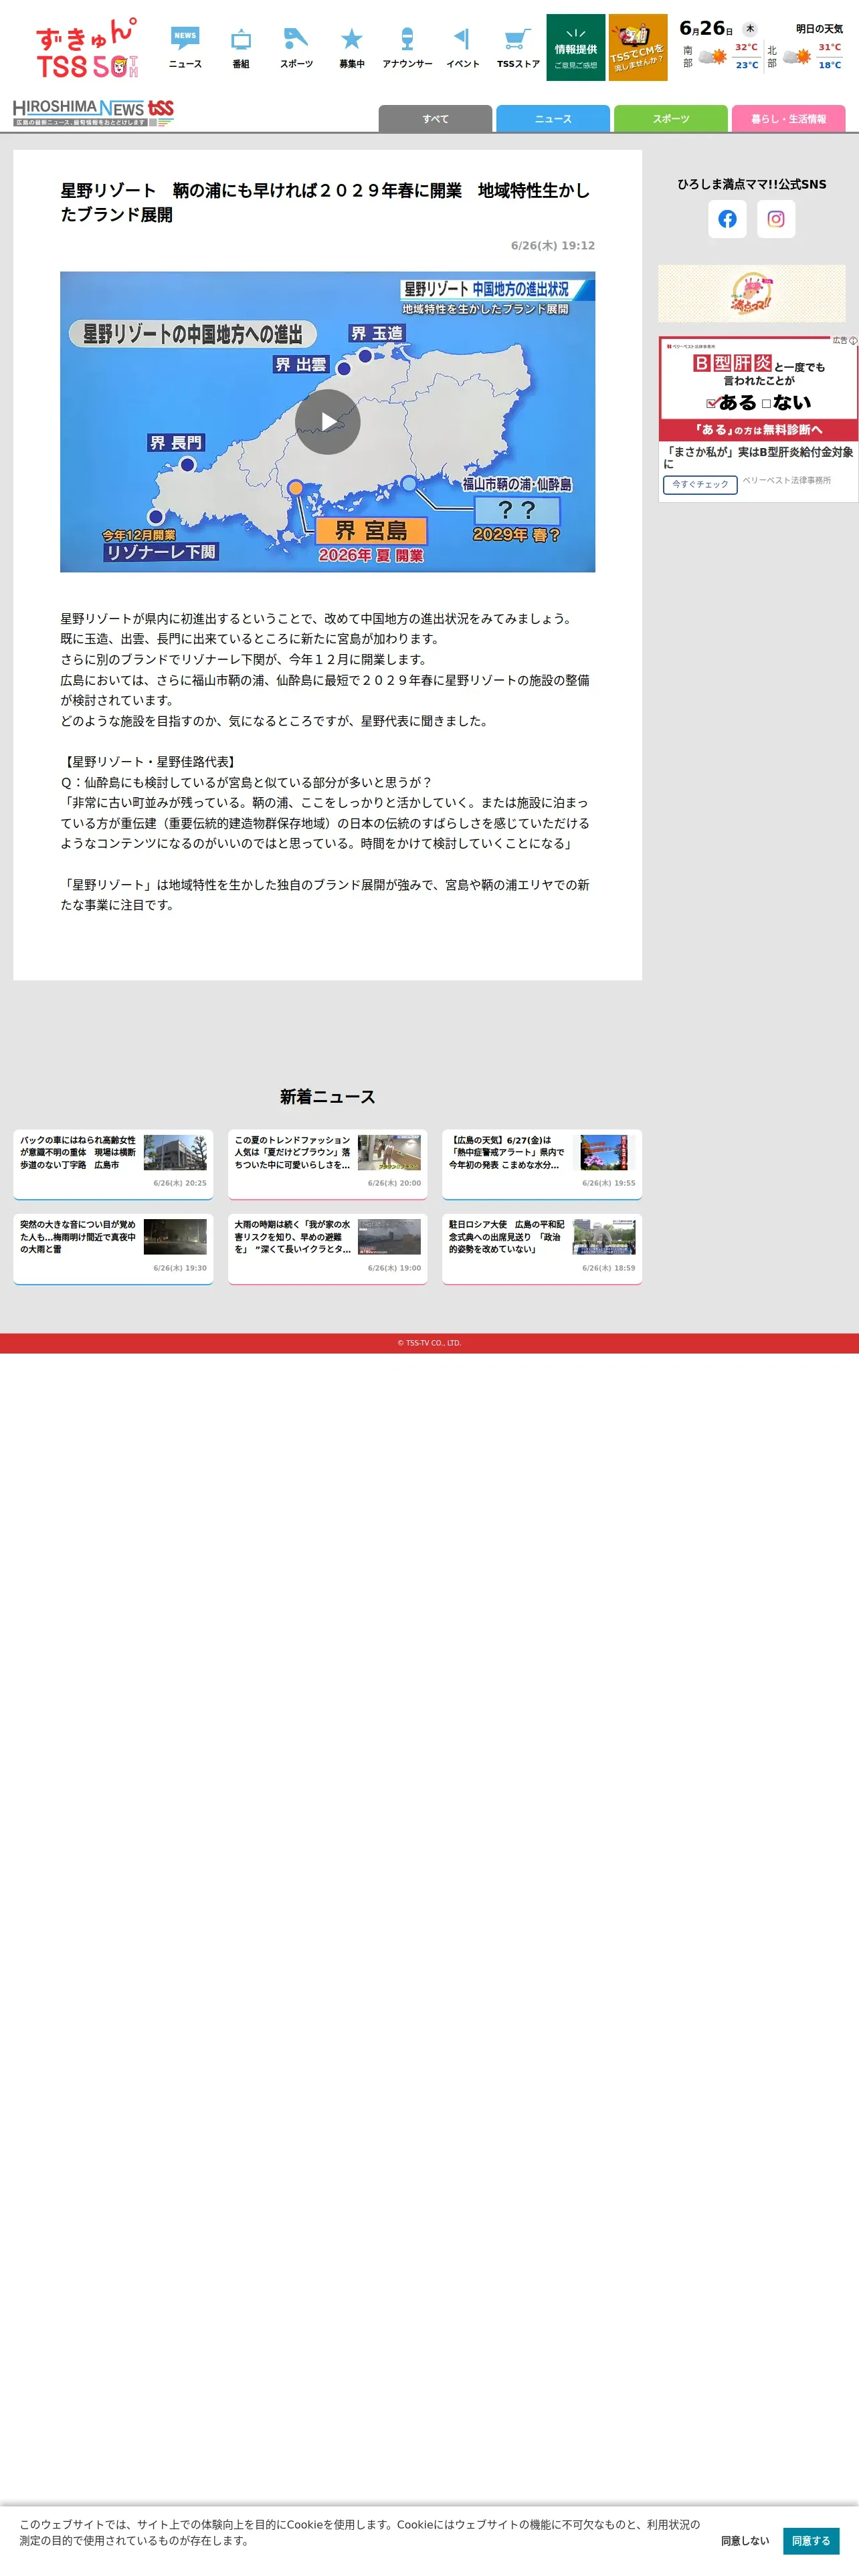Click the TSSでCM orange banner

[638, 47]
